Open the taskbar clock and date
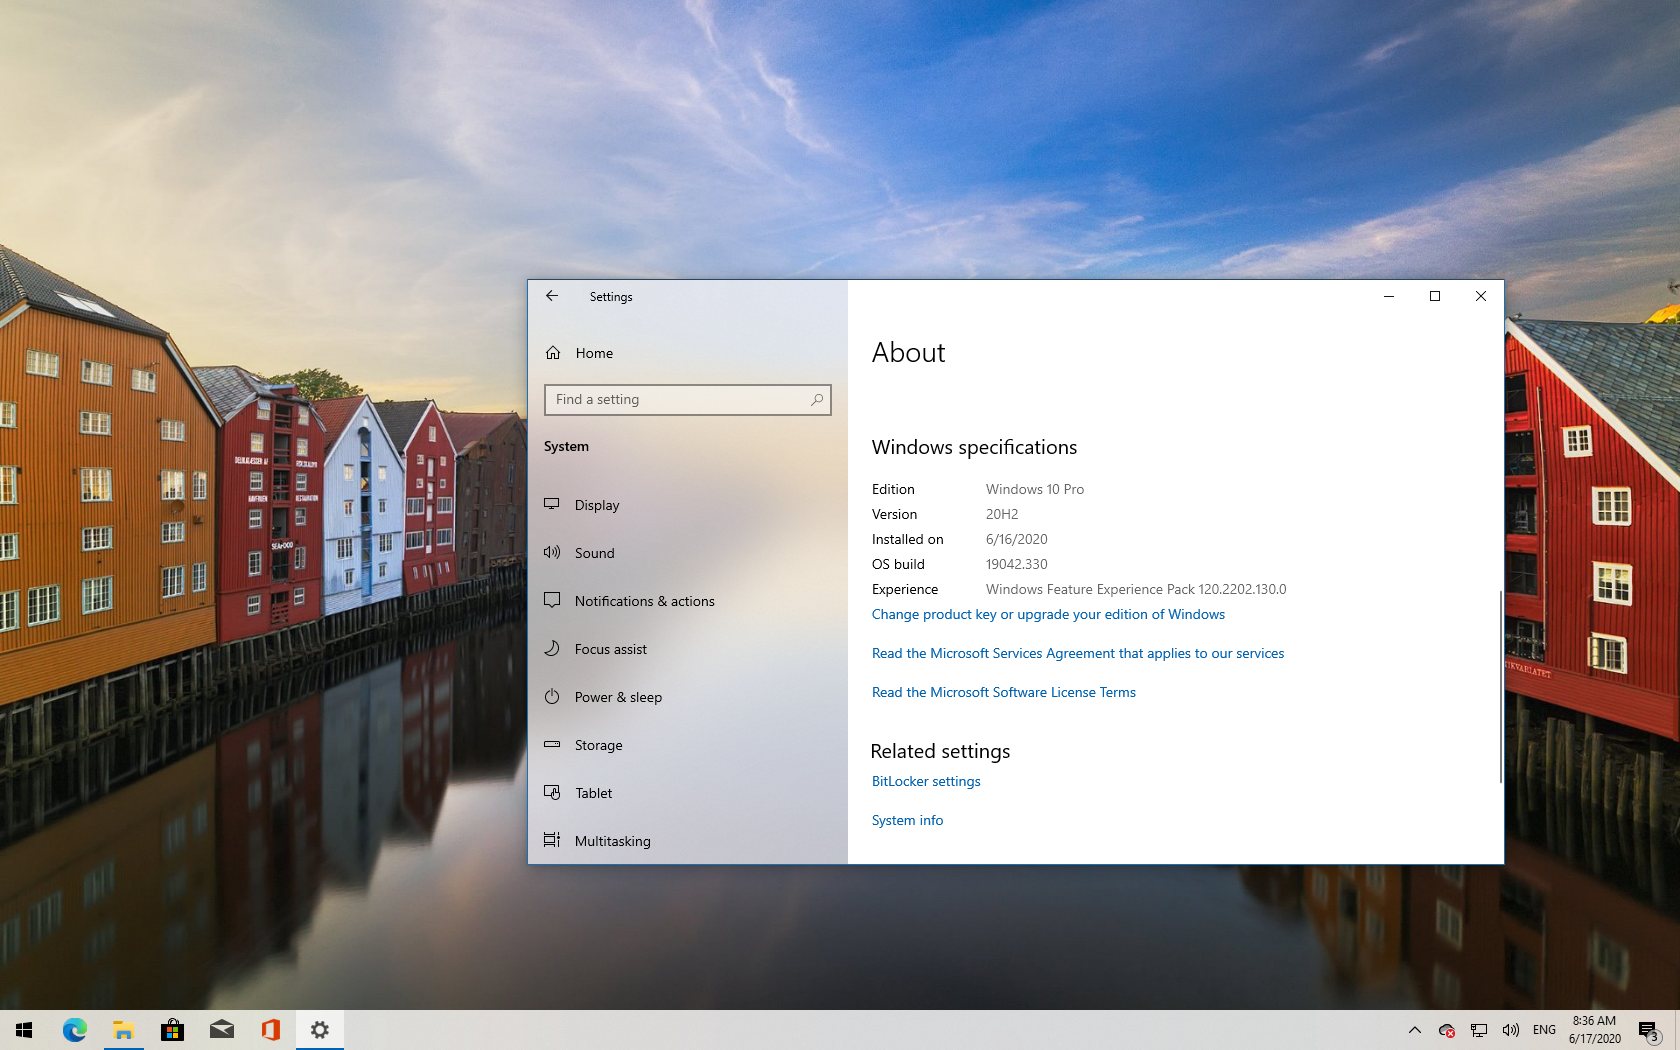The image size is (1680, 1050). 1594,1030
